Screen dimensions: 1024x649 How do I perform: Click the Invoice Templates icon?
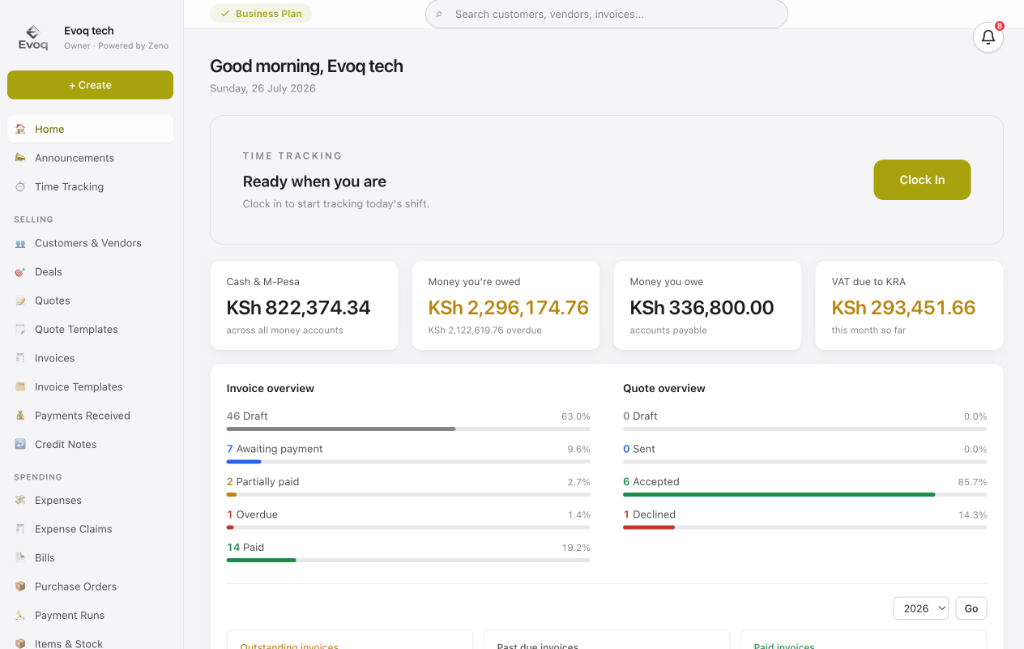(20, 387)
